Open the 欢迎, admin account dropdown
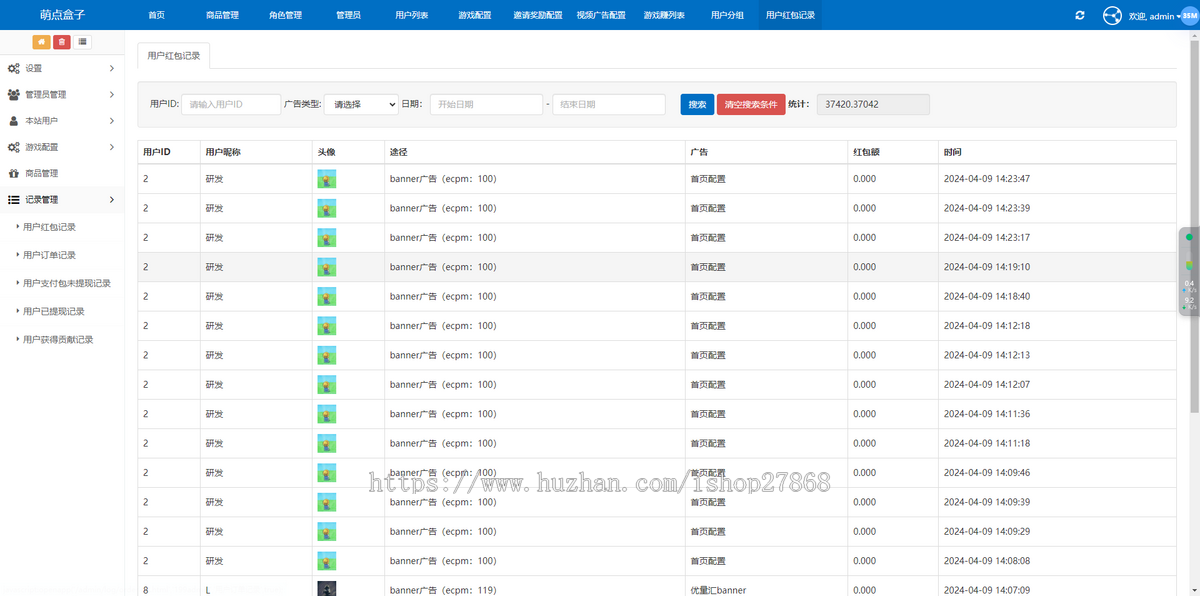The image size is (1200, 596). click(x=1153, y=16)
